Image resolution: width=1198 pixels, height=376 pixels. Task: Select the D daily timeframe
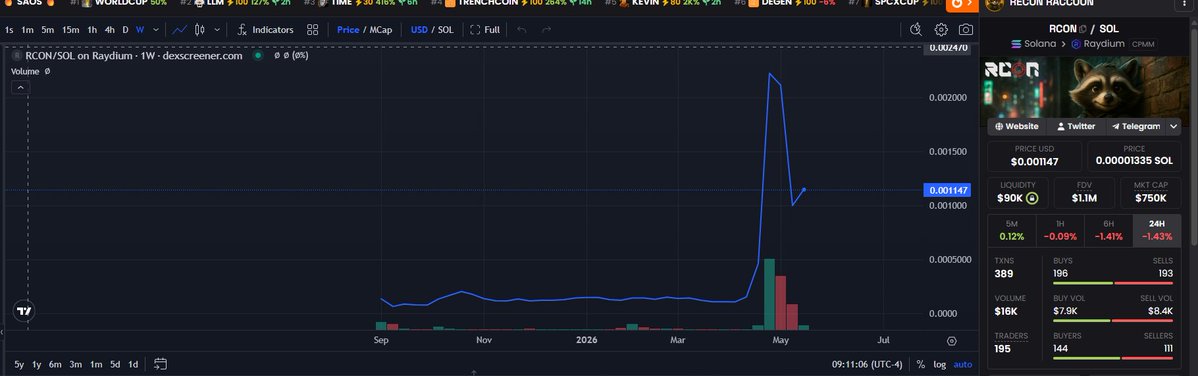pos(125,30)
